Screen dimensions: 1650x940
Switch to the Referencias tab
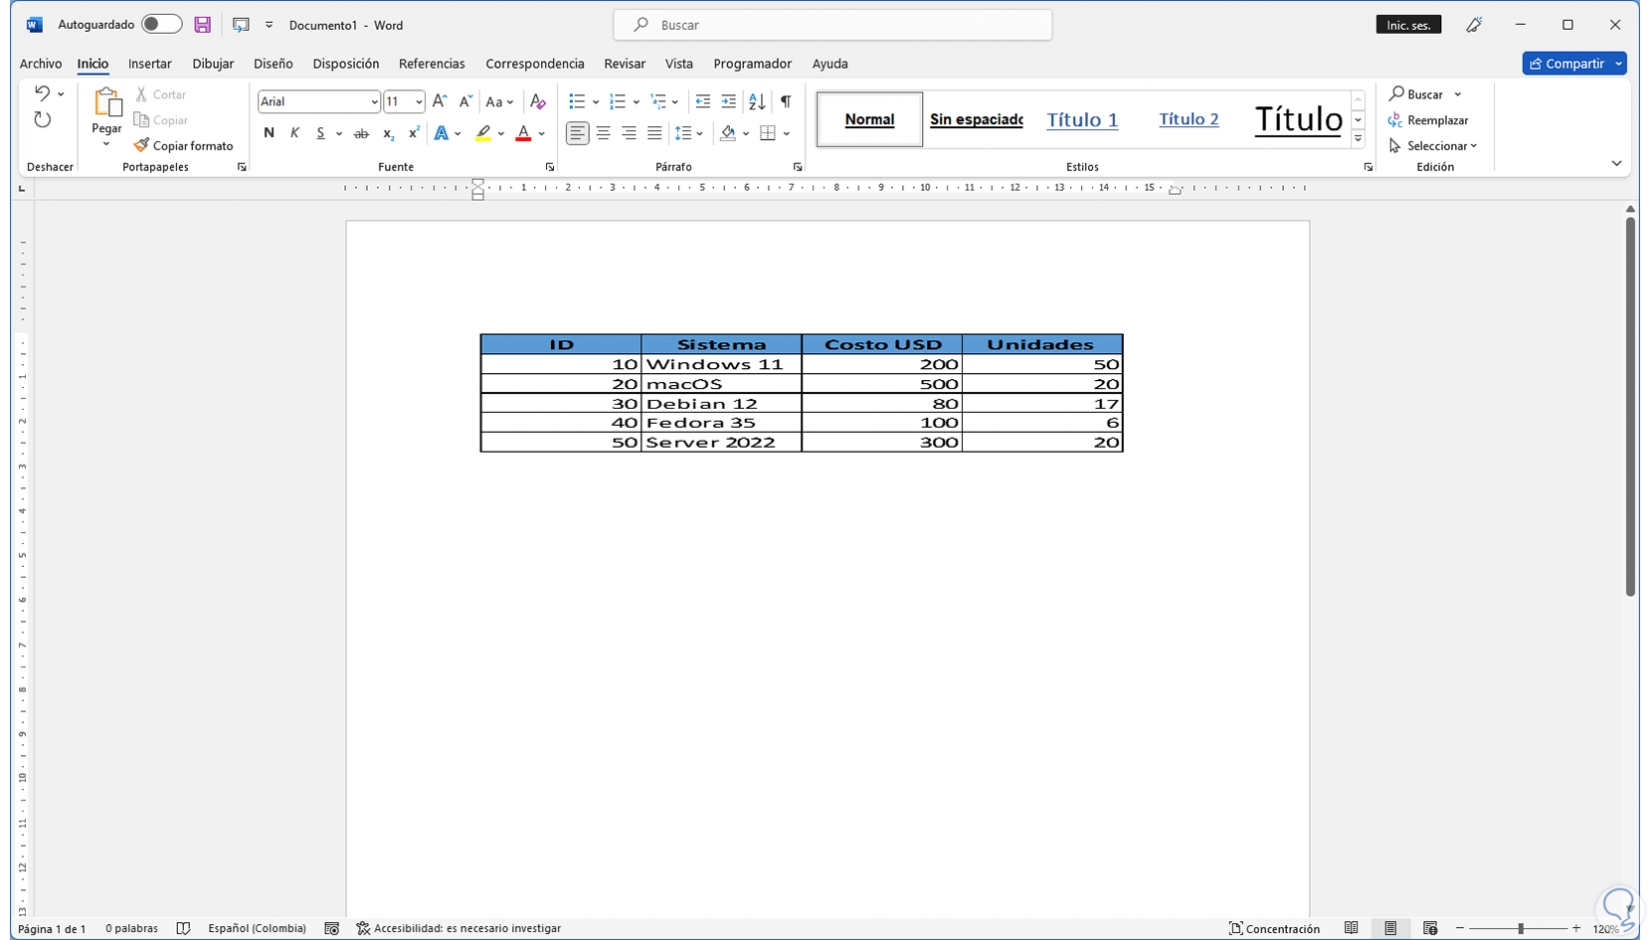[432, 63]
